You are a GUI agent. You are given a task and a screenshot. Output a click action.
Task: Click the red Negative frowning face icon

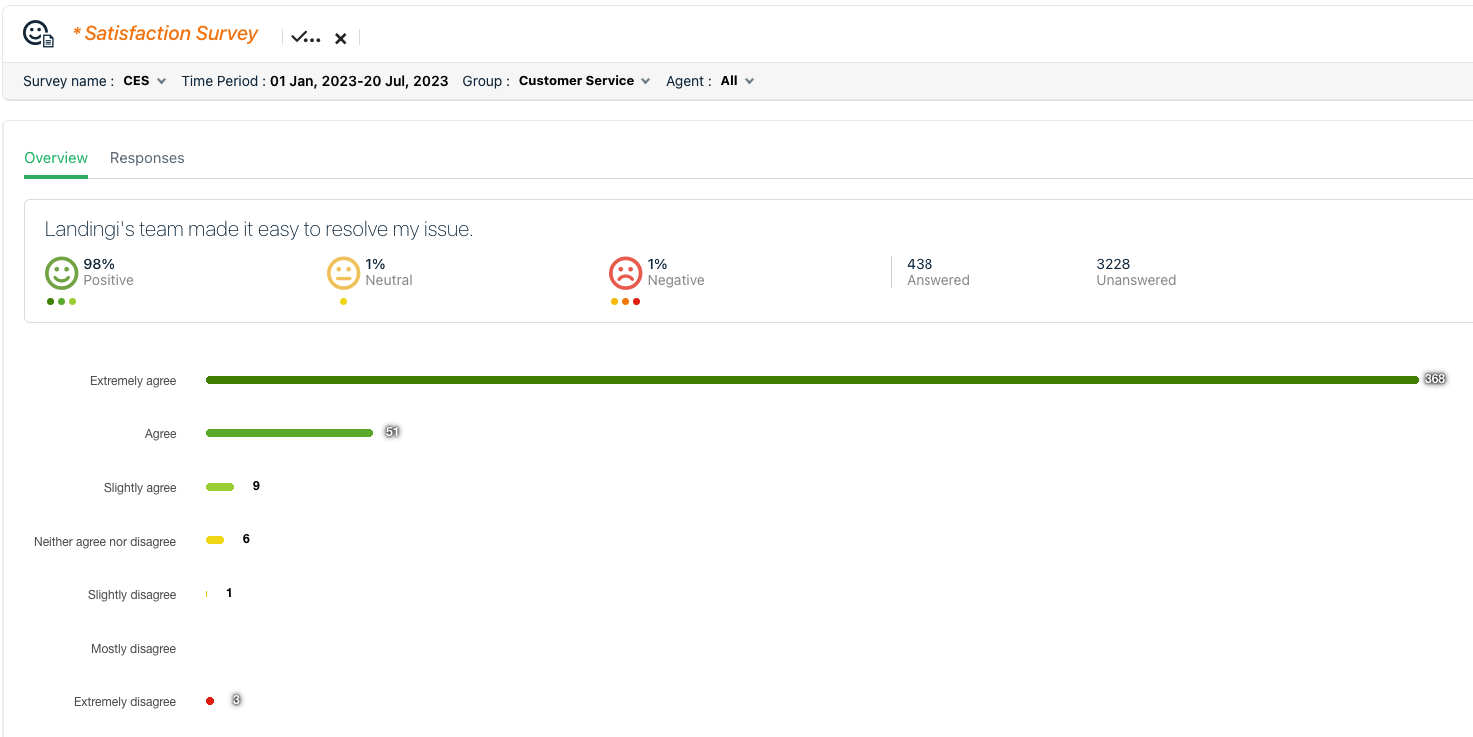(x=625, y=273)
